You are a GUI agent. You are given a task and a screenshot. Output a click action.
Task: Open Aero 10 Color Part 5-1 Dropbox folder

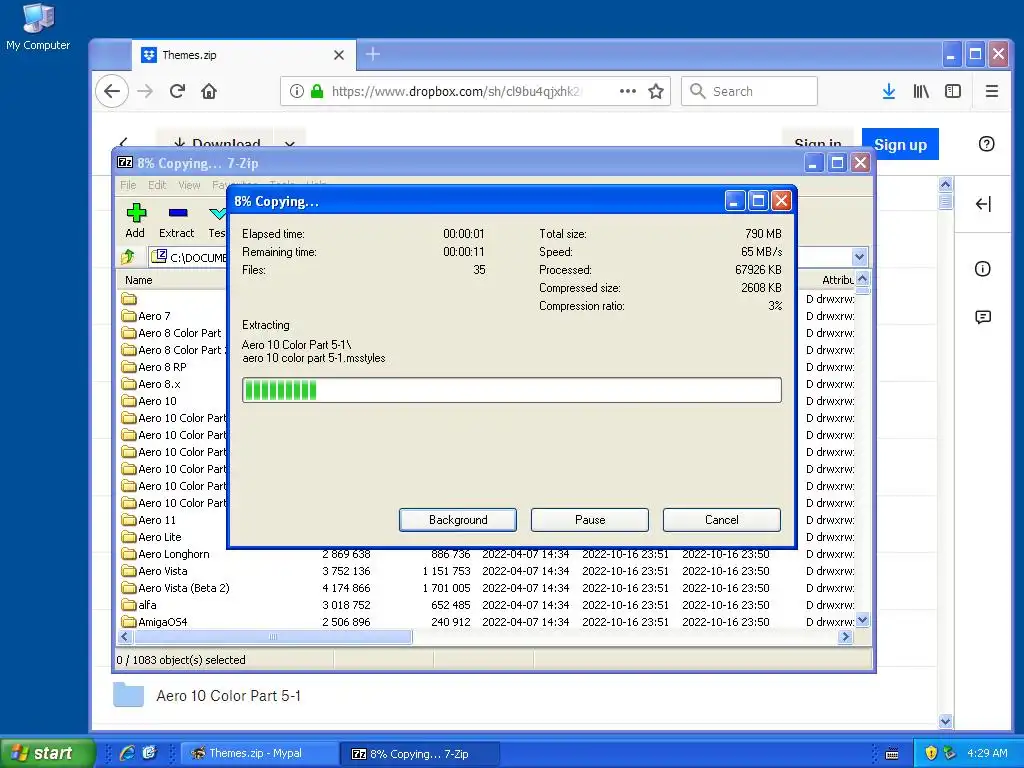[229, 696]
